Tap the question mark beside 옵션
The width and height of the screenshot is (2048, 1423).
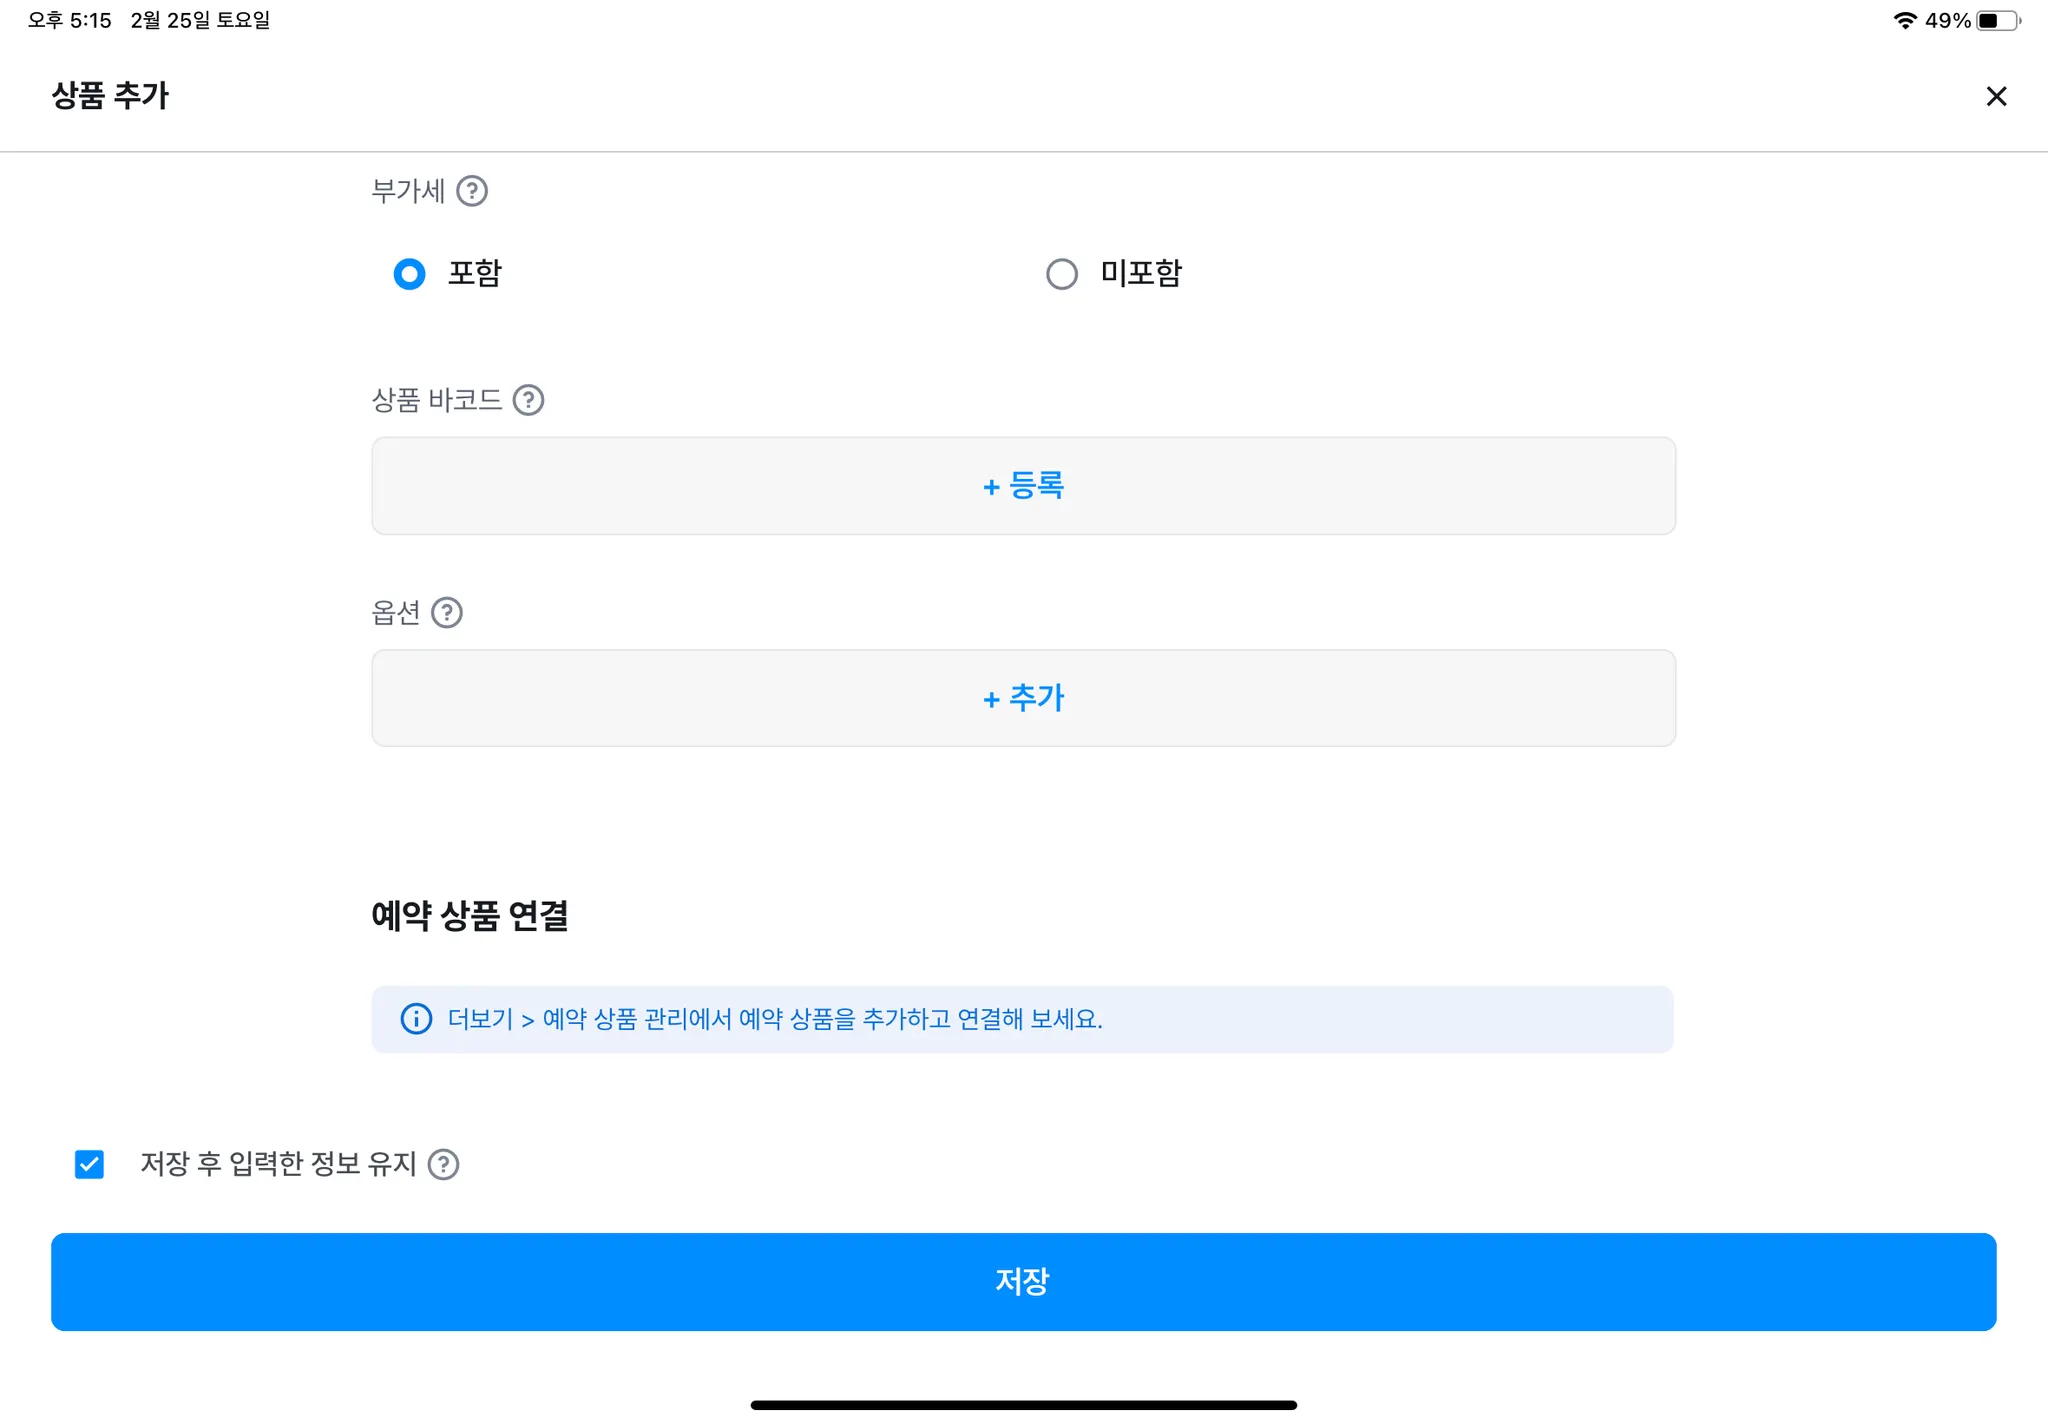click(x=447, y=612)
